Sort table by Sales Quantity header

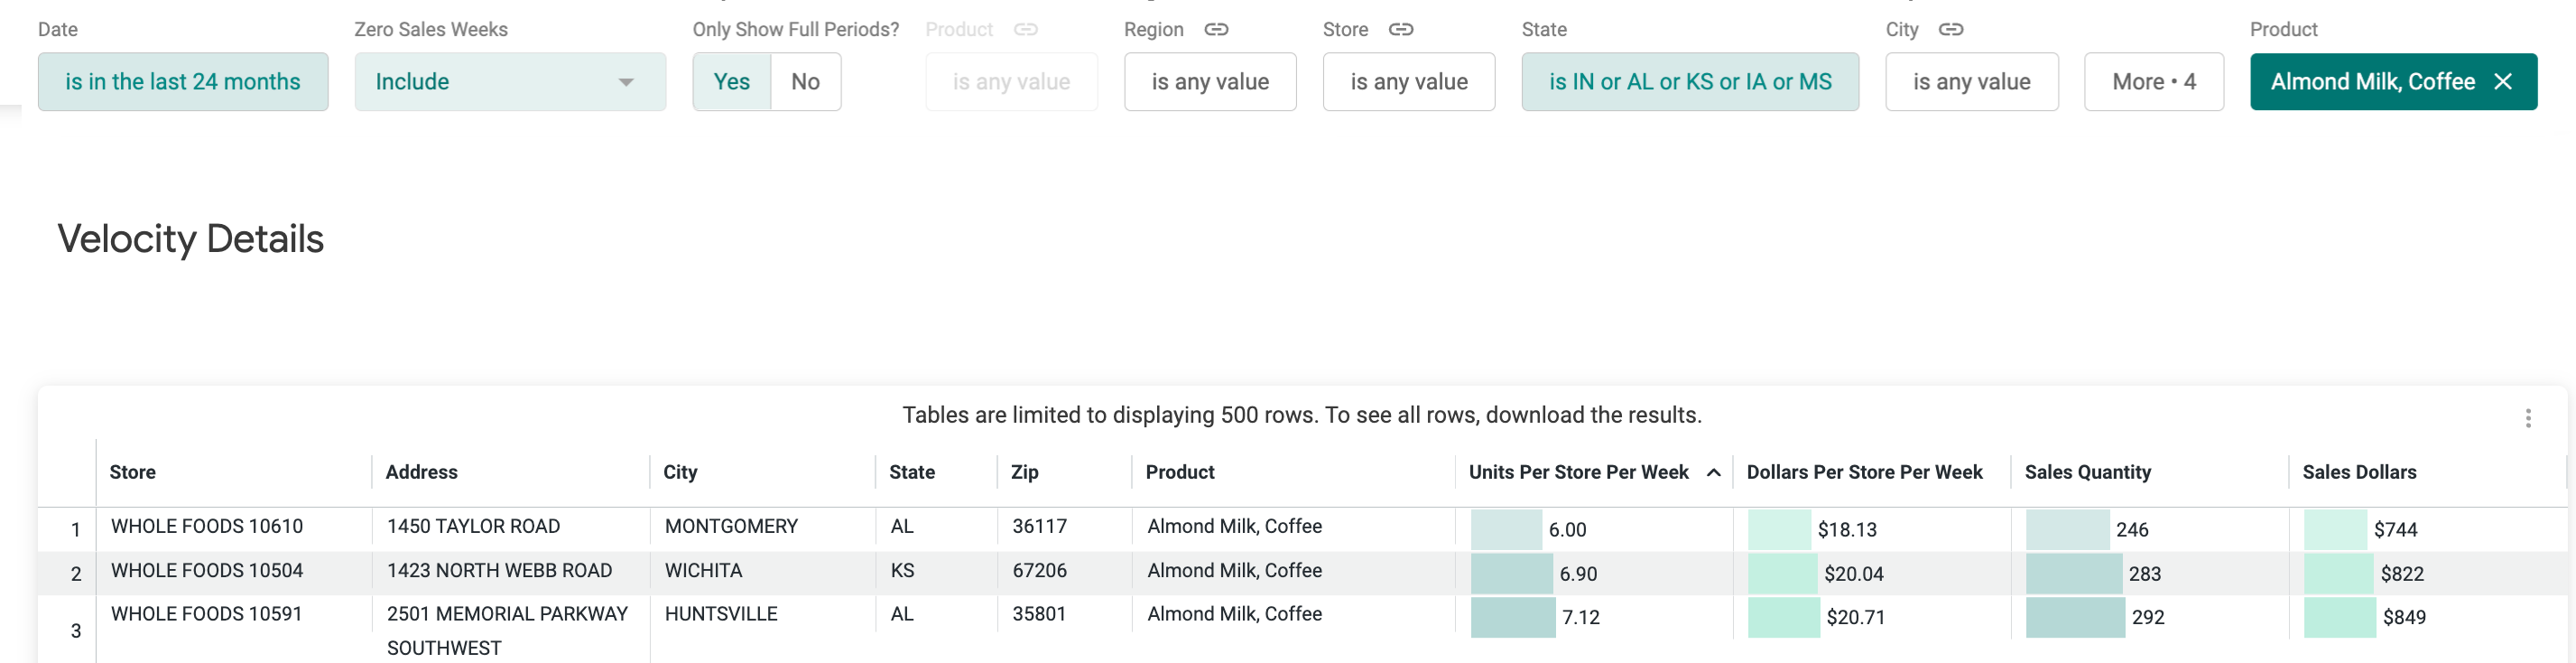(2087, 472)
